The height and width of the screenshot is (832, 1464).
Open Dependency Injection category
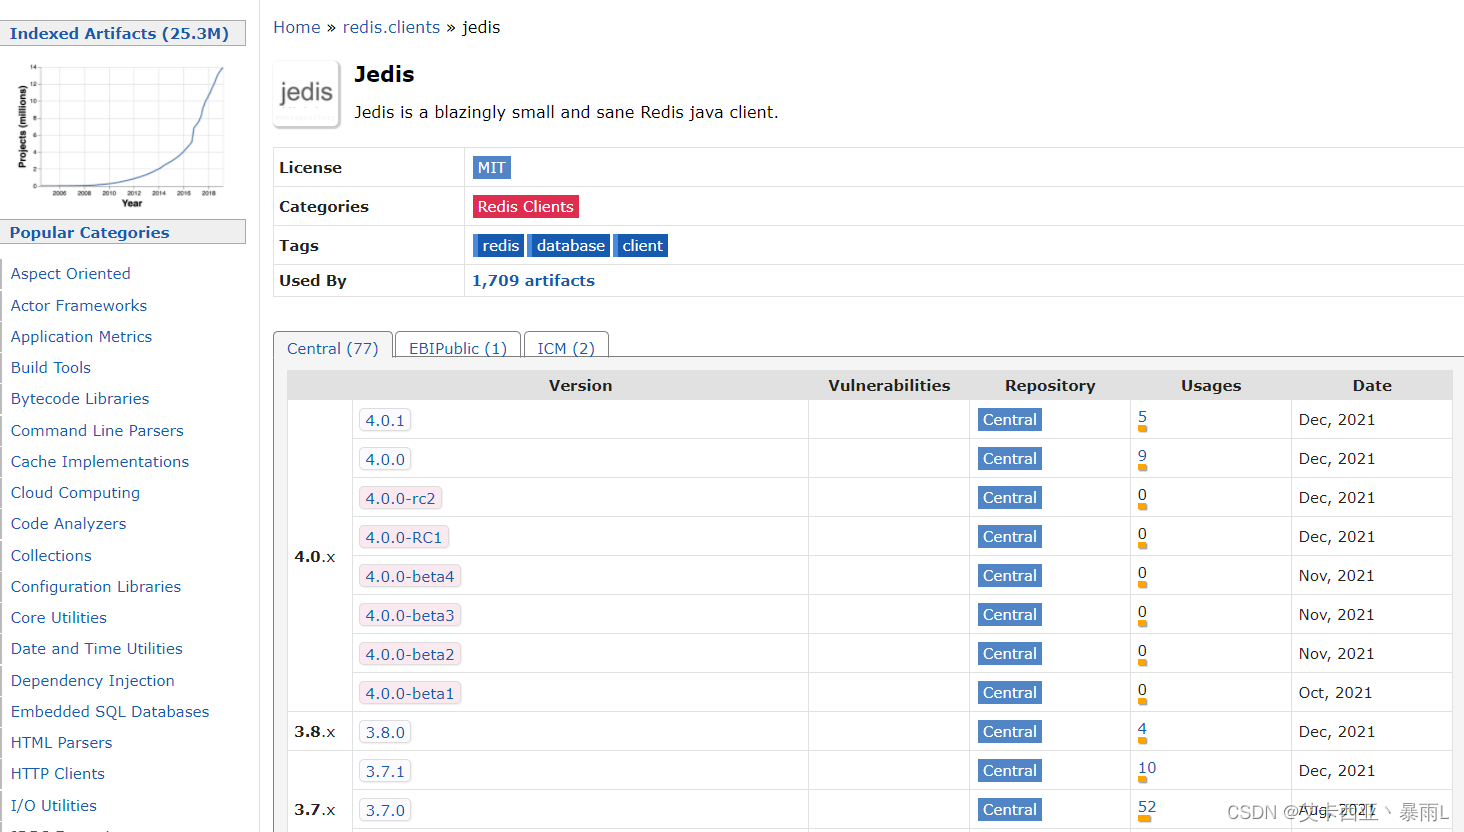[93, 681]
